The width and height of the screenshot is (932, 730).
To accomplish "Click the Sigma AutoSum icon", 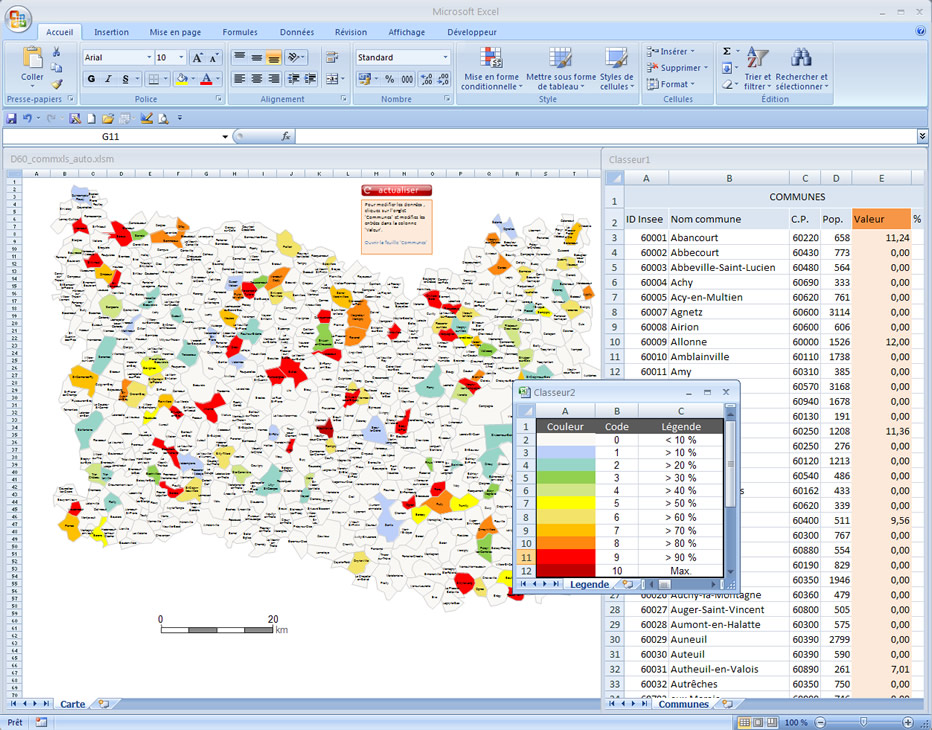I will [x=727, y=51].
